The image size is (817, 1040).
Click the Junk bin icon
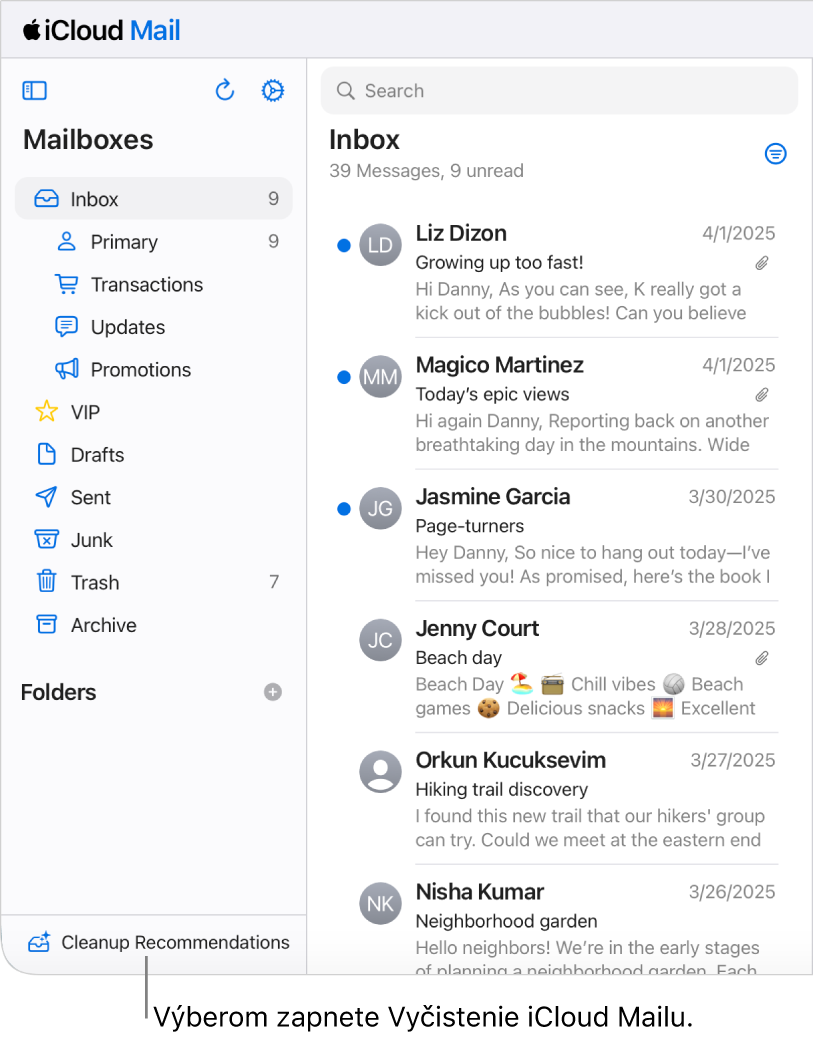pos(46,540)
